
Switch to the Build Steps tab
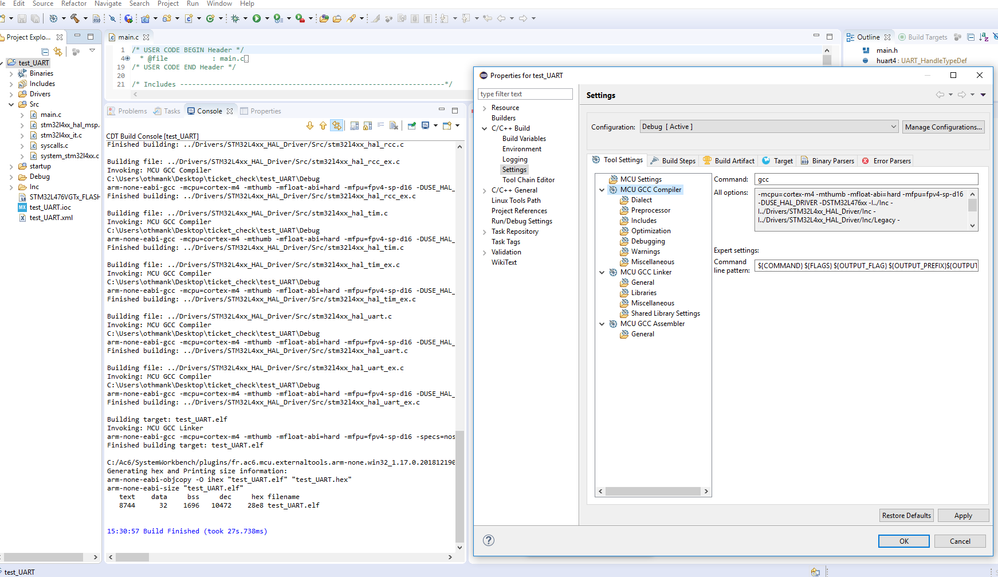pos(673,161)
